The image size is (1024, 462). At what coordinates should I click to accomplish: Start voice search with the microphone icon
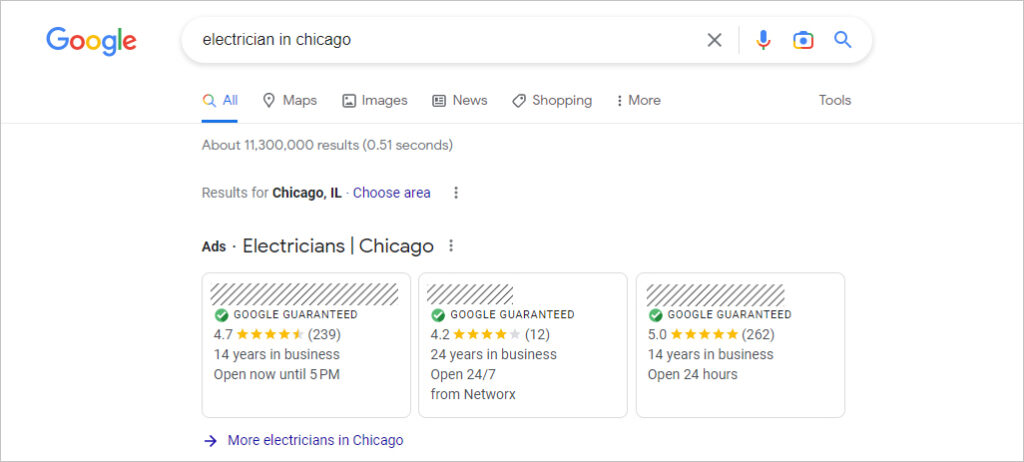click(763, 40)
